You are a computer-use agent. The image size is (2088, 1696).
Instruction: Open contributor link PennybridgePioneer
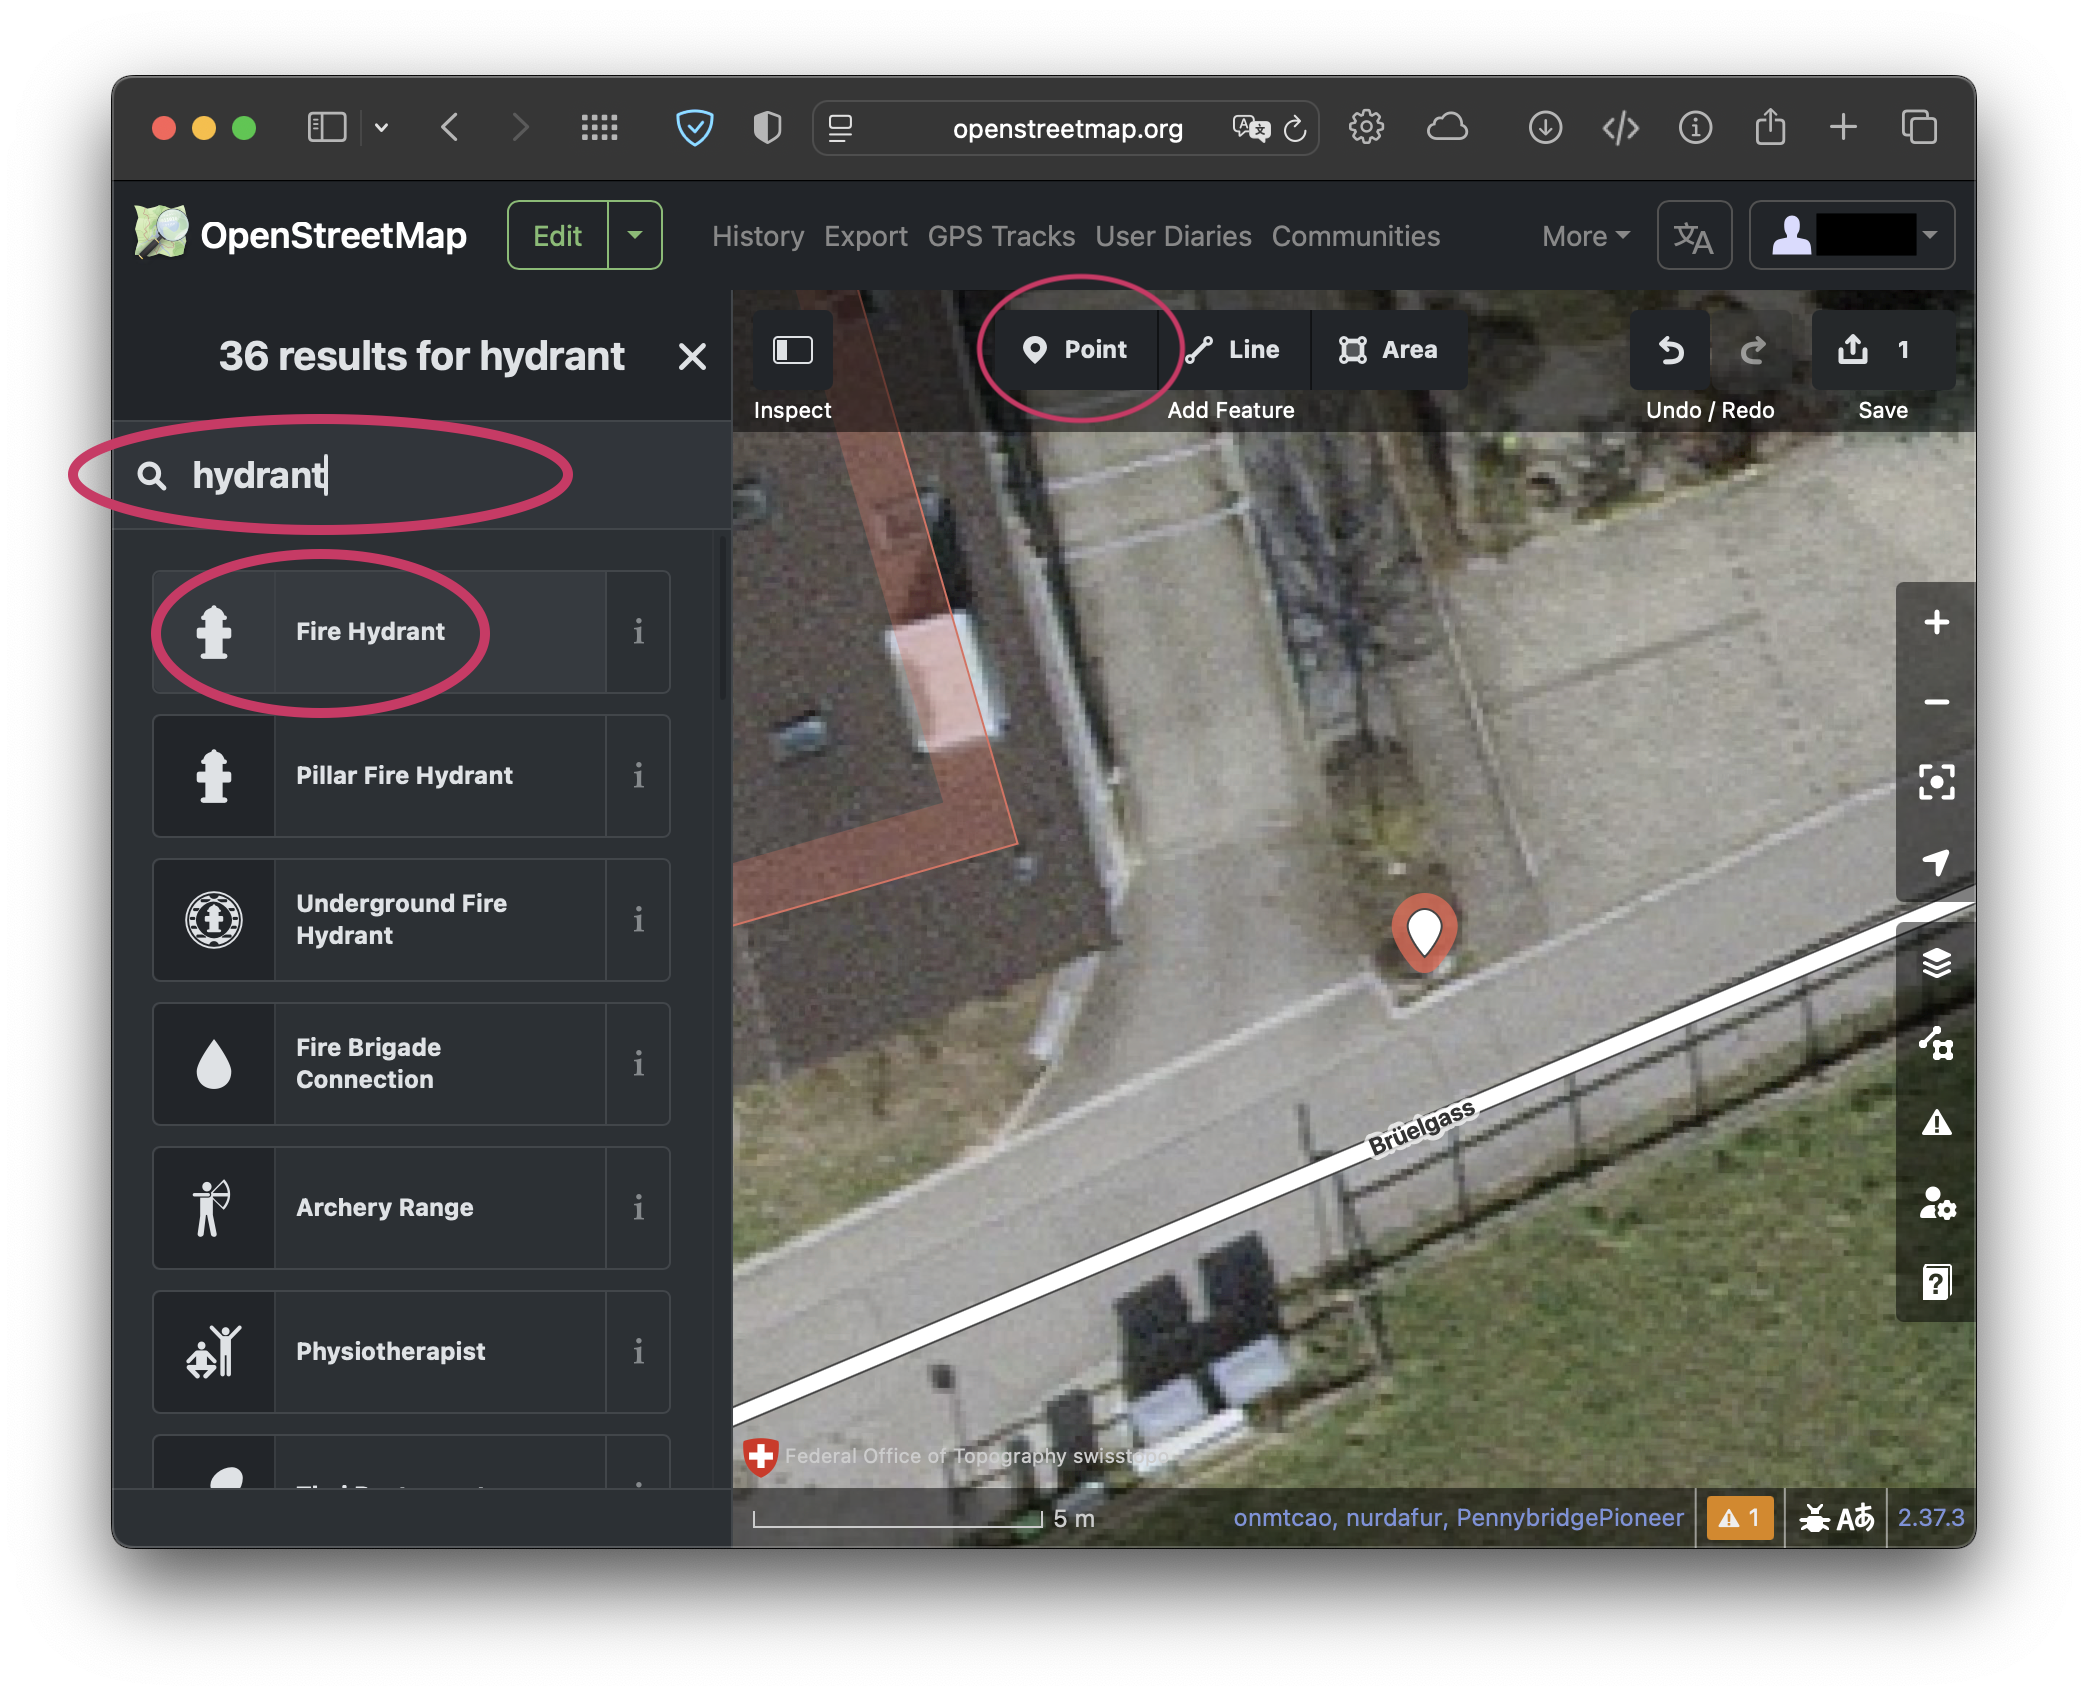click(1569, 1517)
